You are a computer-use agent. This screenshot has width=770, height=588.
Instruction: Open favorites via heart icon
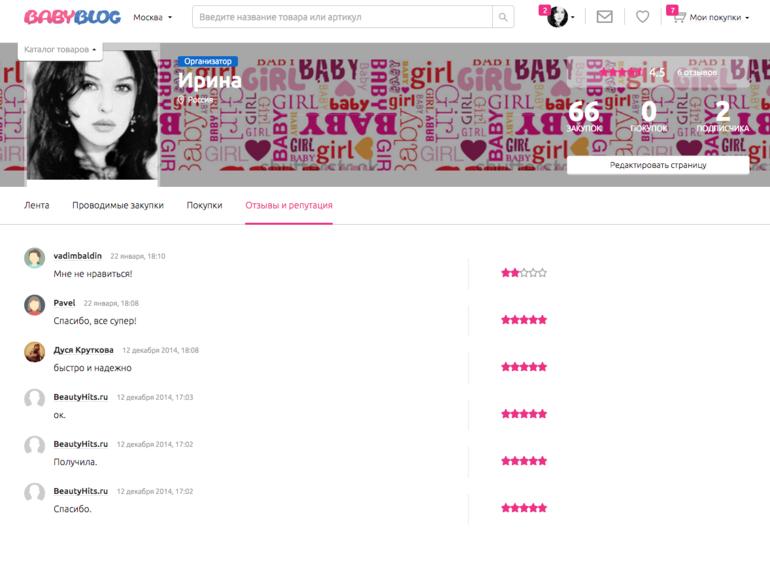tap(642, 17)
